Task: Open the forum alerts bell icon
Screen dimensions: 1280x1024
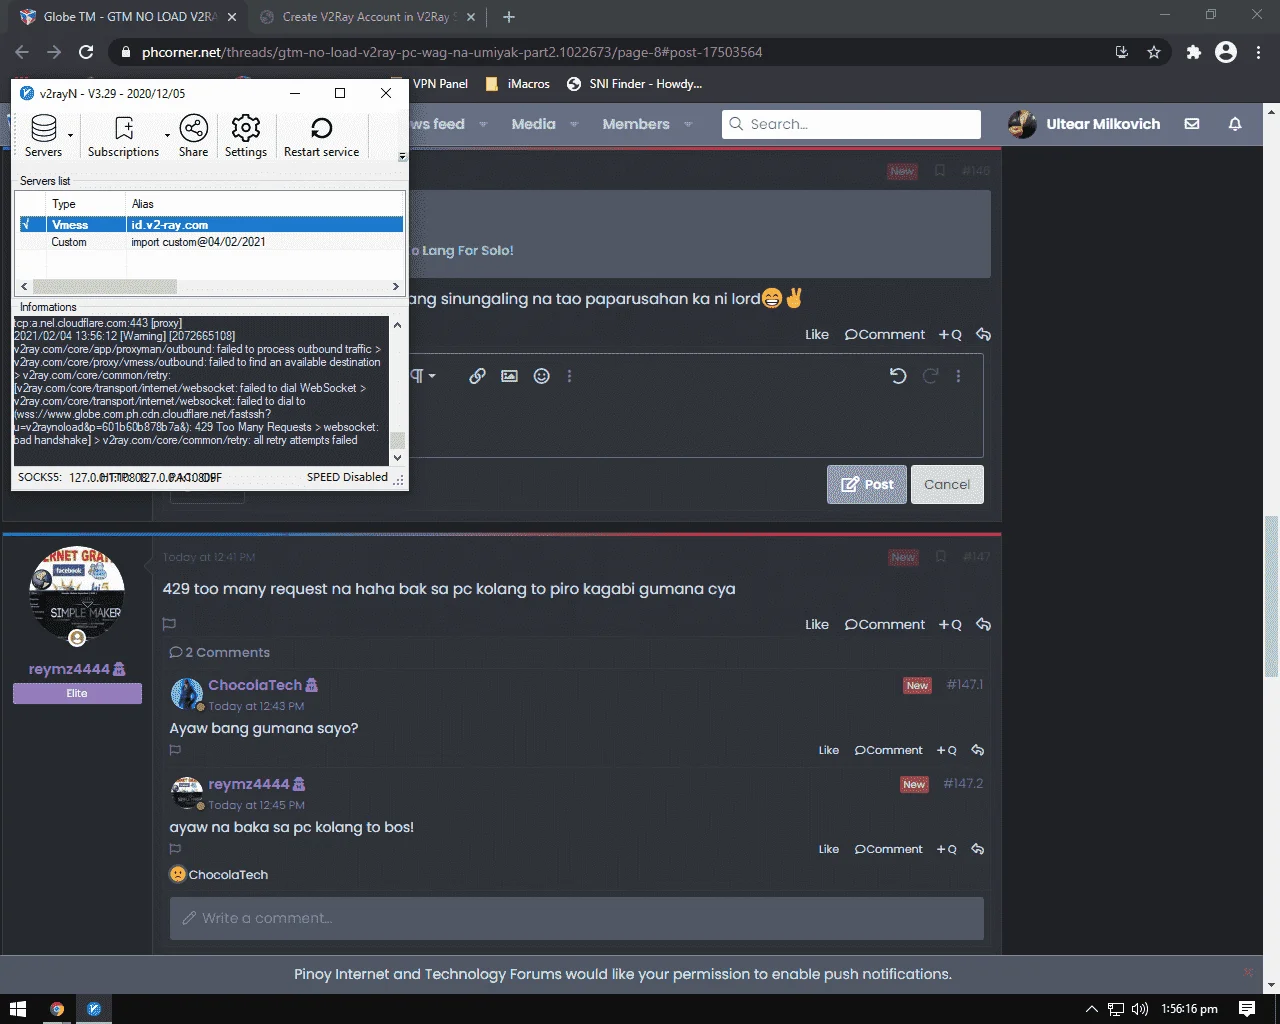Action: point(1235,124)
